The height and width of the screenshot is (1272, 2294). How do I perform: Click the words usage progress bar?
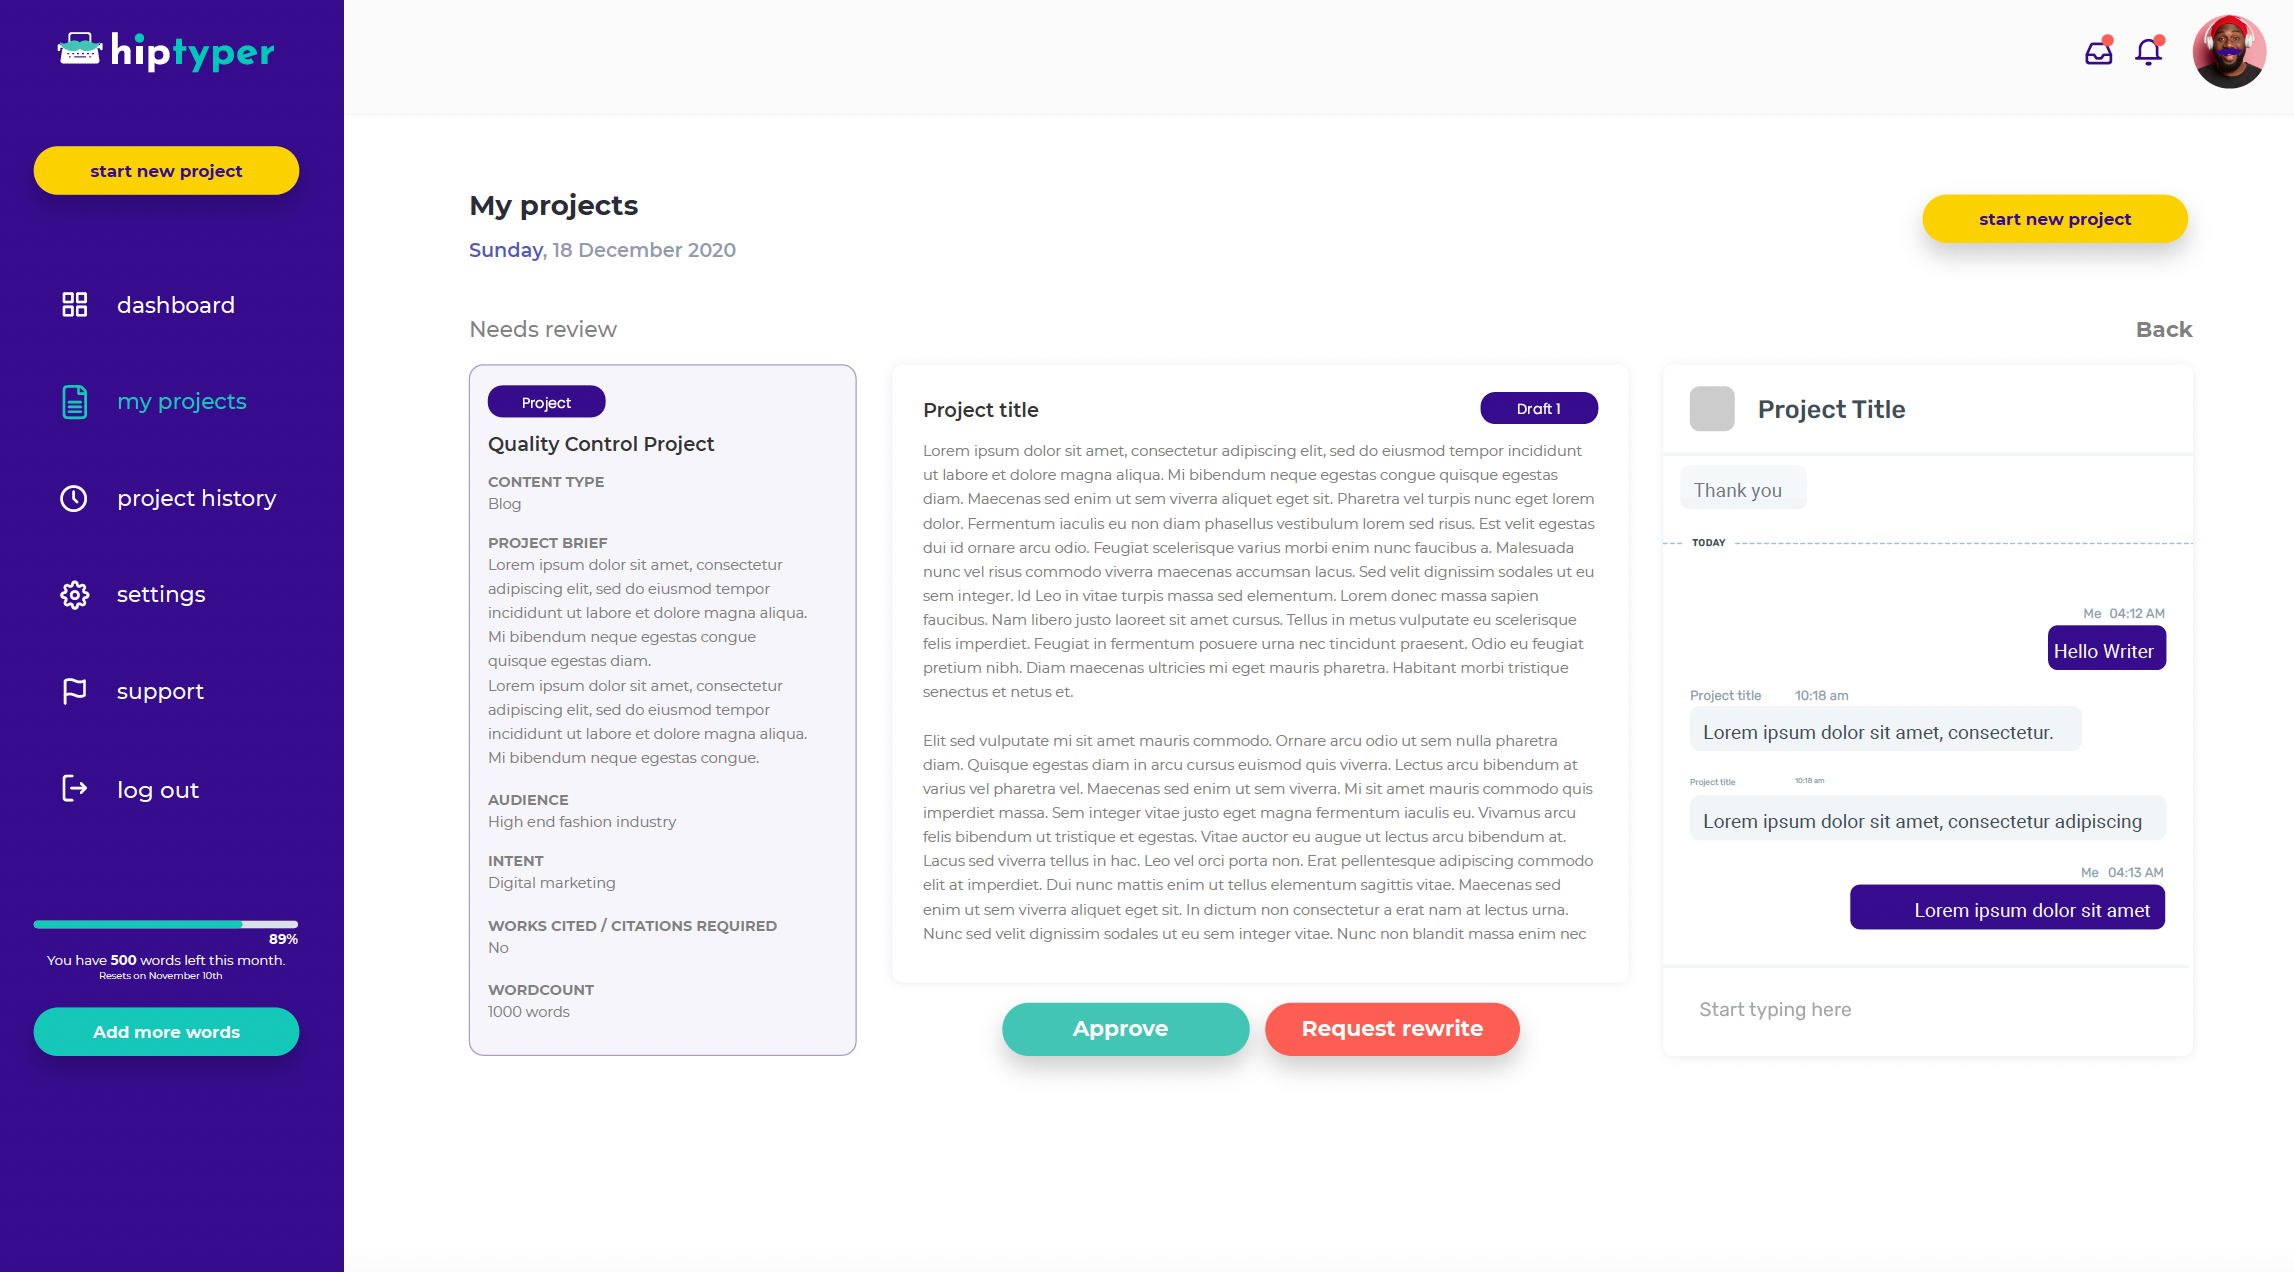[x=166, y=924]
